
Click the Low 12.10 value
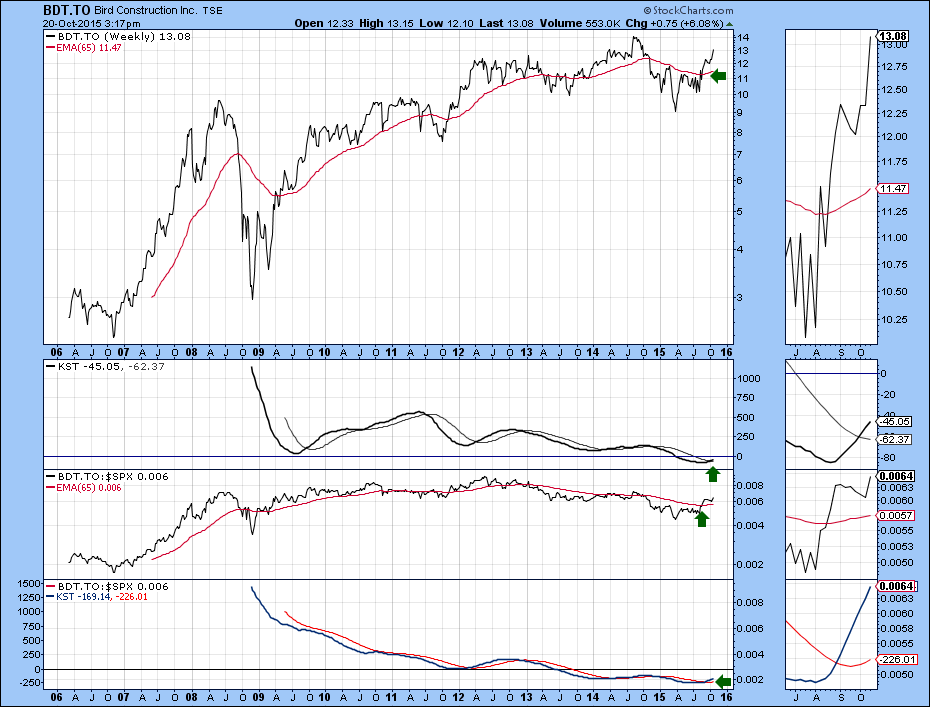pyautogui.click(x=447, y=24)
